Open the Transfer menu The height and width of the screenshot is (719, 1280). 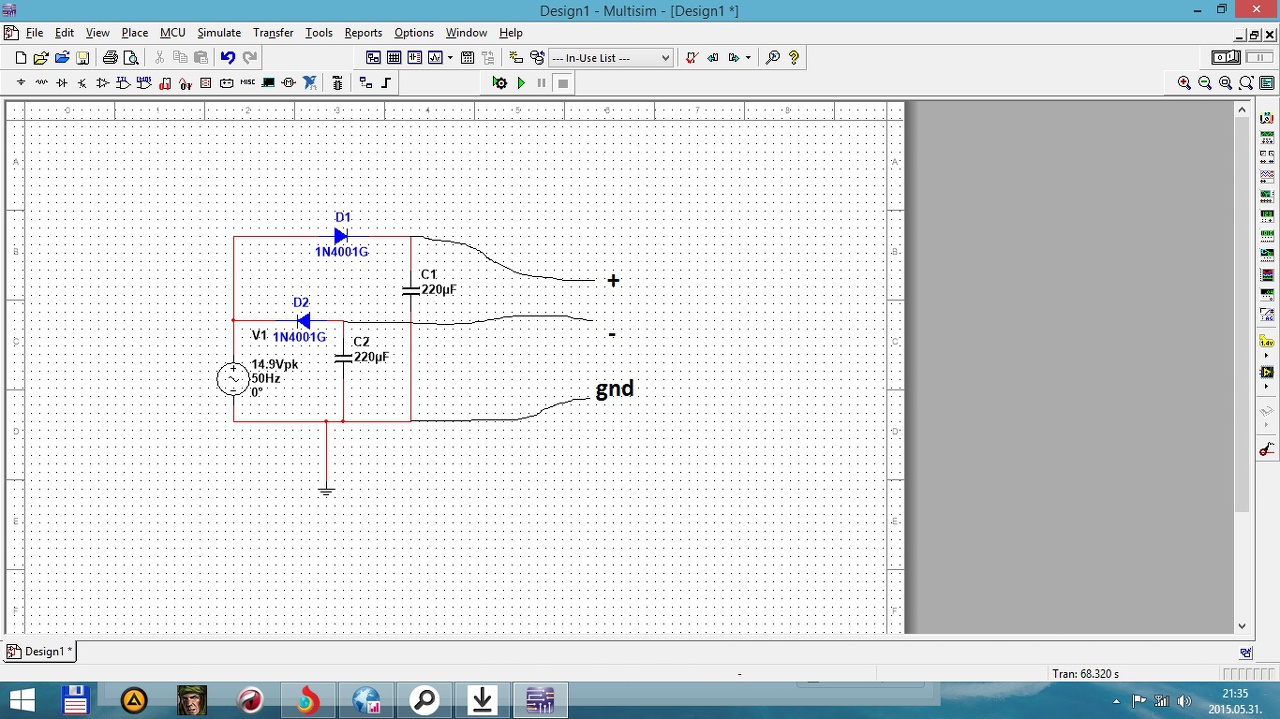[x=273, y=33]
